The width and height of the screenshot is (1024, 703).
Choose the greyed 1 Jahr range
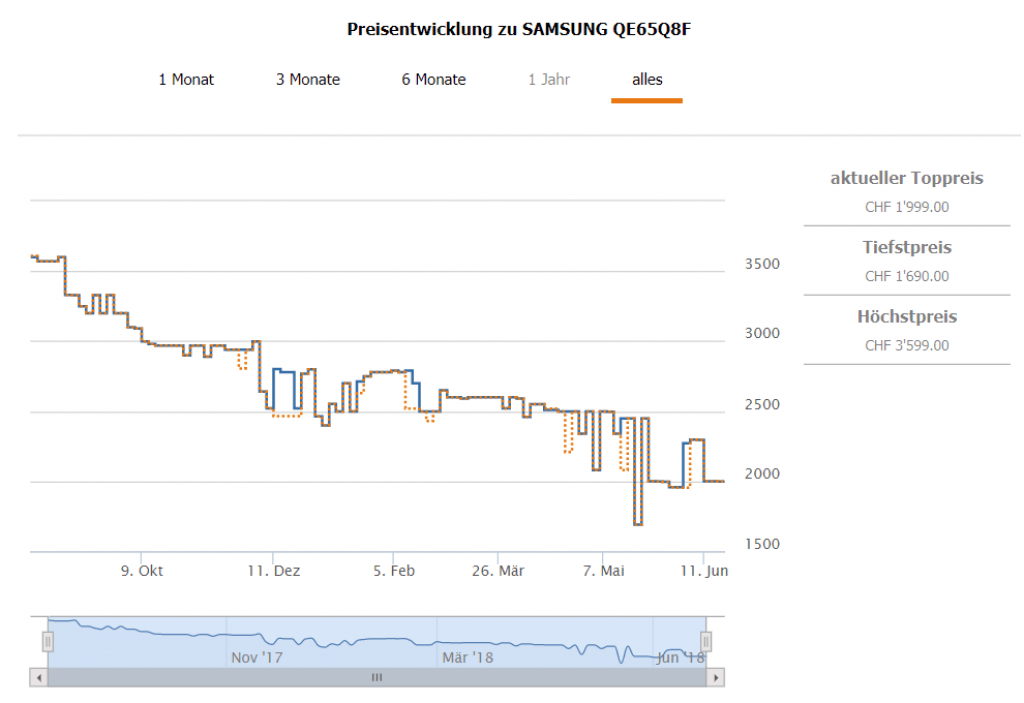(x=549, y=80)
